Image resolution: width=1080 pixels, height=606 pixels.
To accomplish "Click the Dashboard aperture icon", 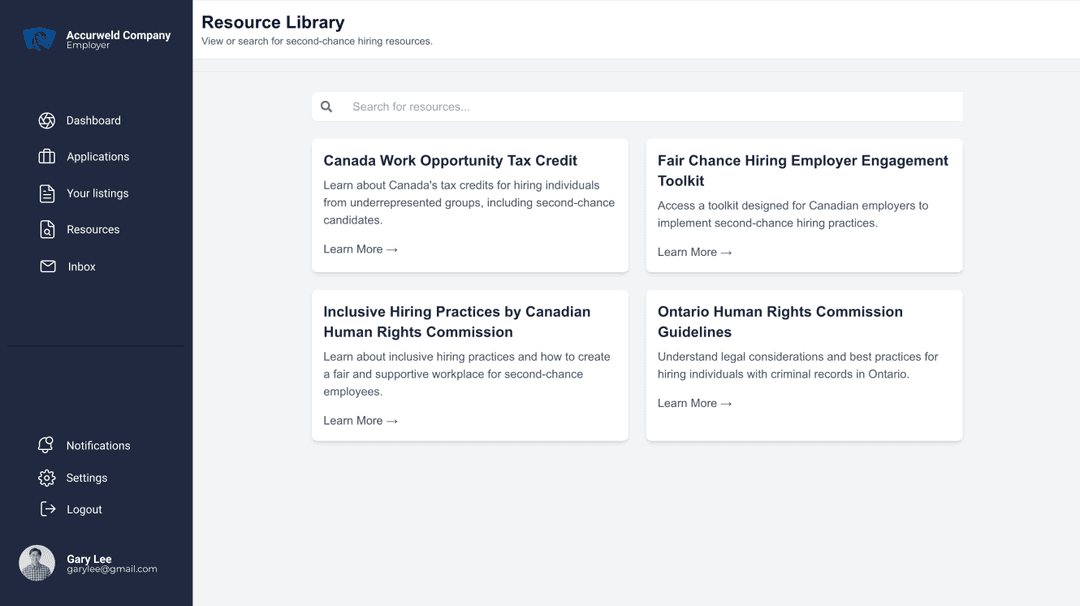I will point(47,121).
